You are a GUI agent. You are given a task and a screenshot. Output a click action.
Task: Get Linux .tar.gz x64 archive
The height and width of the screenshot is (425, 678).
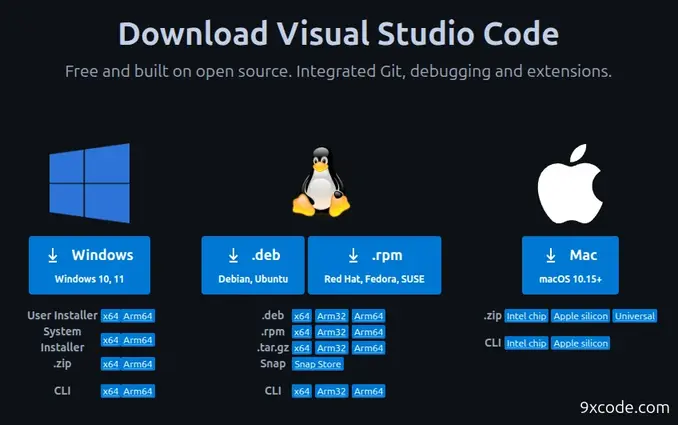point(302,348)
